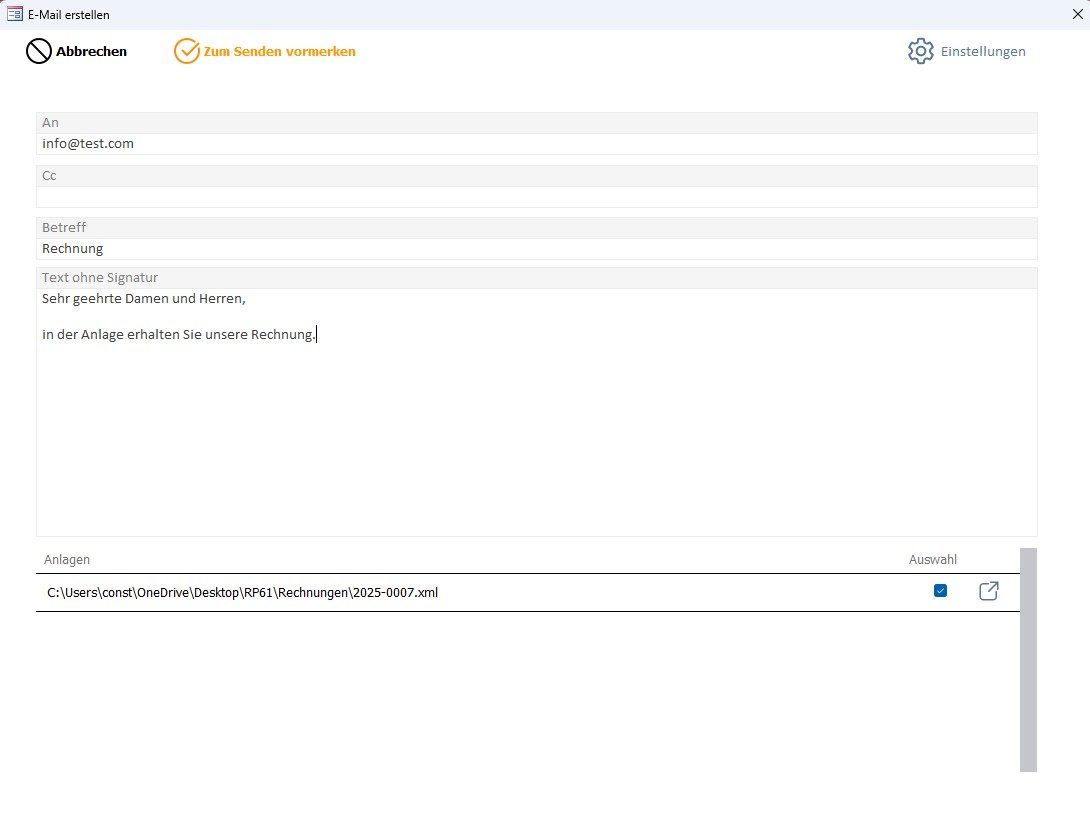Click the 'Sehr geehrte Damen und Herren,' line

144,299
